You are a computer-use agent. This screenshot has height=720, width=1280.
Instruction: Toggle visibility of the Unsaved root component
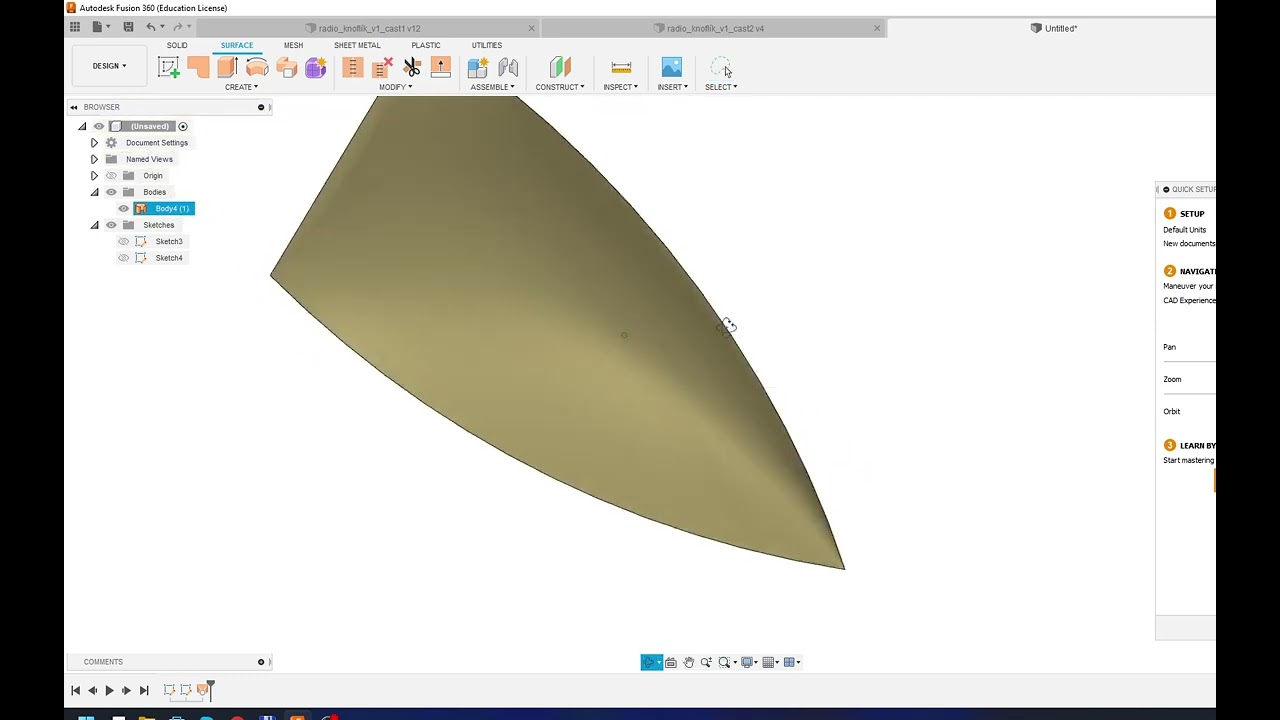point(98,126)
